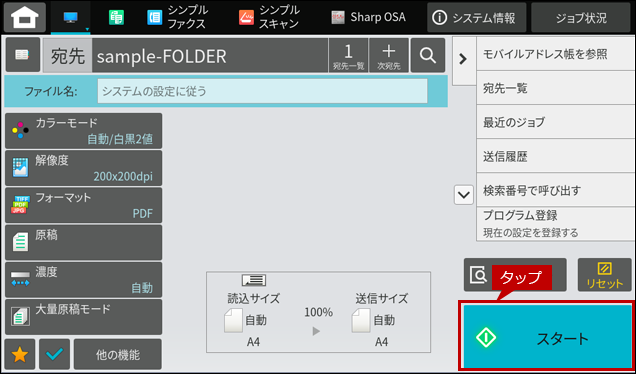The height and width of the screenshot is (374, 636).
Task: Open the Job Status button
Action: 581,17
